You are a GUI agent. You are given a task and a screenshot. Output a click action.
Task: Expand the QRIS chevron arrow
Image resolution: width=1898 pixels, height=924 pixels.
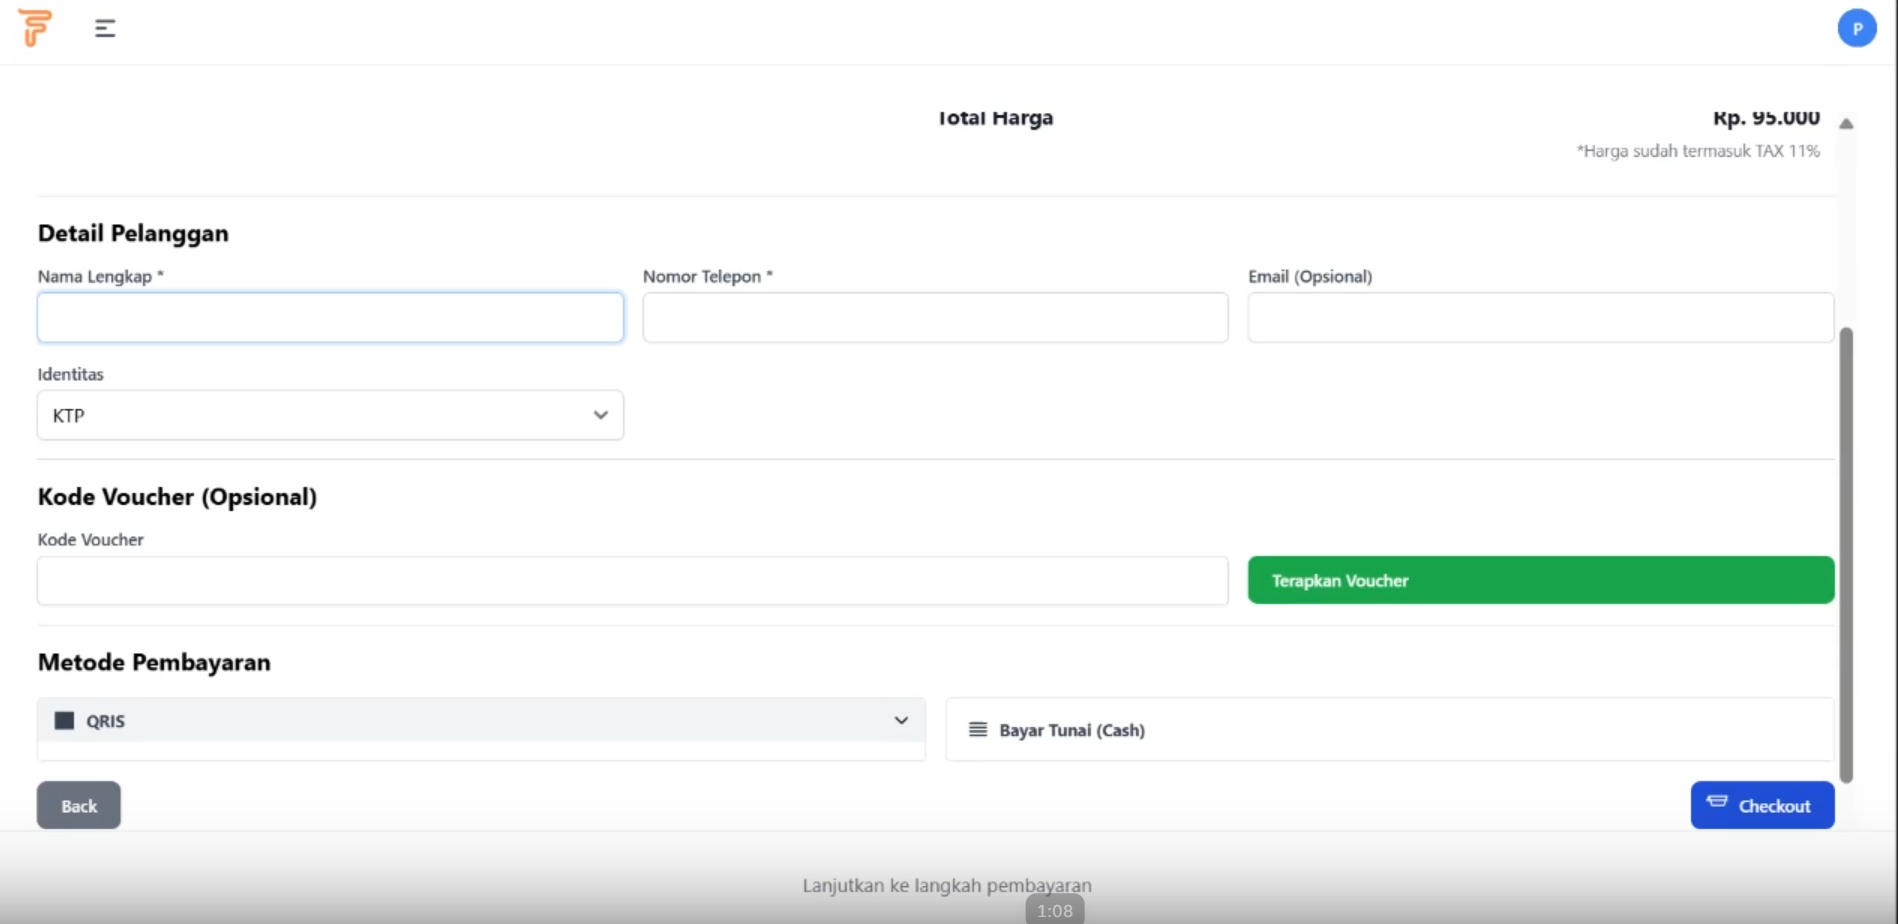pyautogui.click(x=901, y=721)
